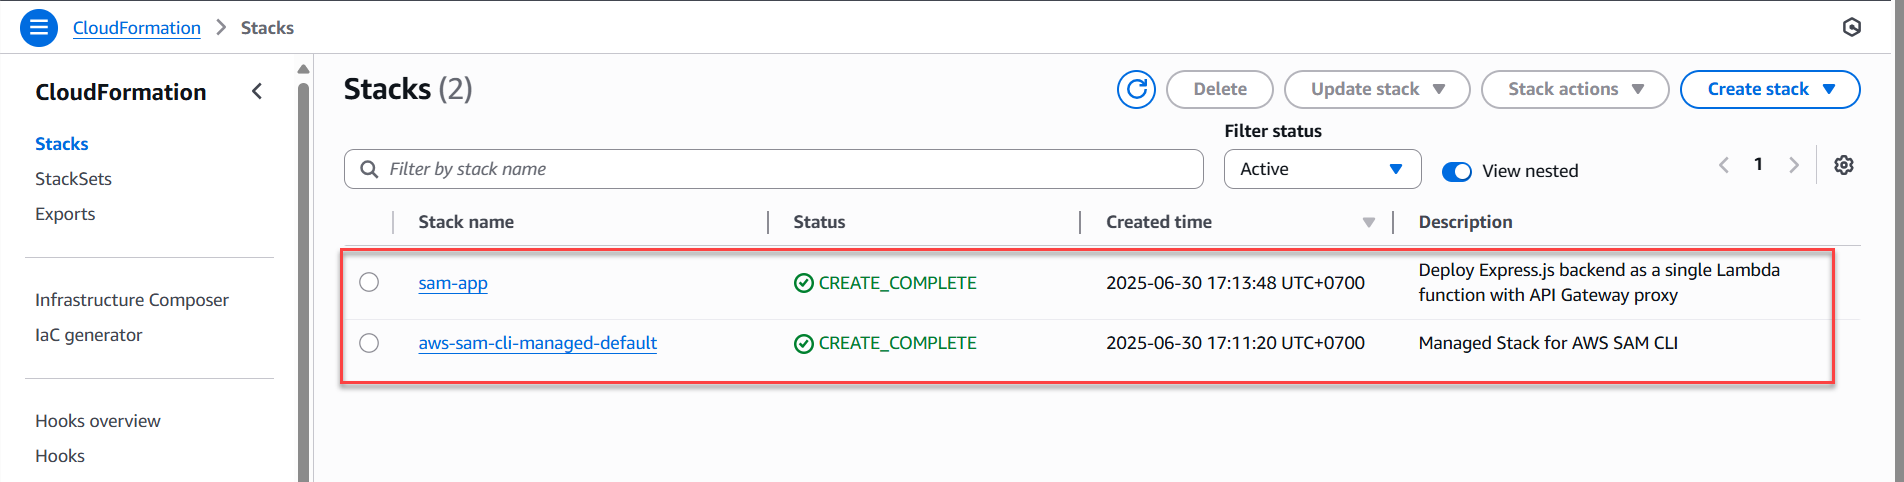Image resolution: width=1904 pixels, height=482 pixels.
Task: Sort by Created time arrow
Action: [1368, 222]
